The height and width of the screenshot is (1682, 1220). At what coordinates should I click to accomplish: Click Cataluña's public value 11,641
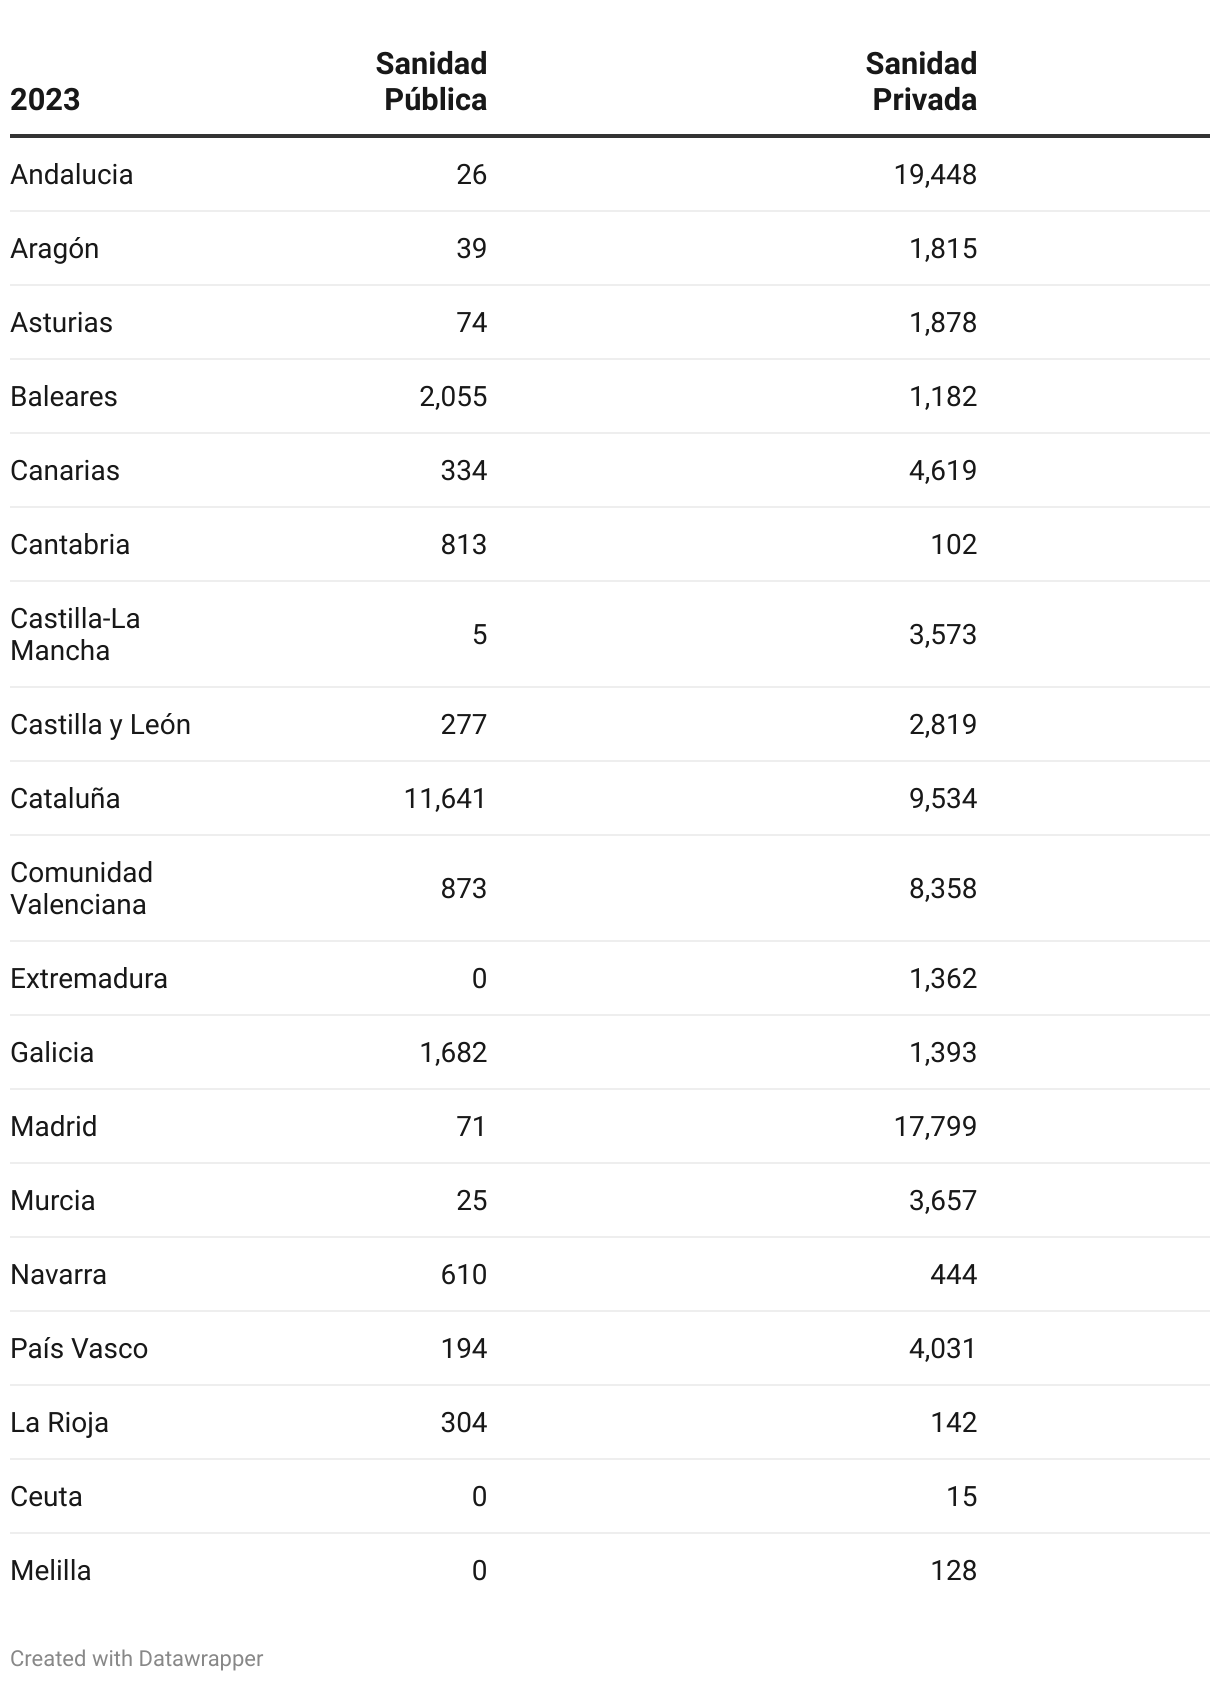[x=445, y=798]
